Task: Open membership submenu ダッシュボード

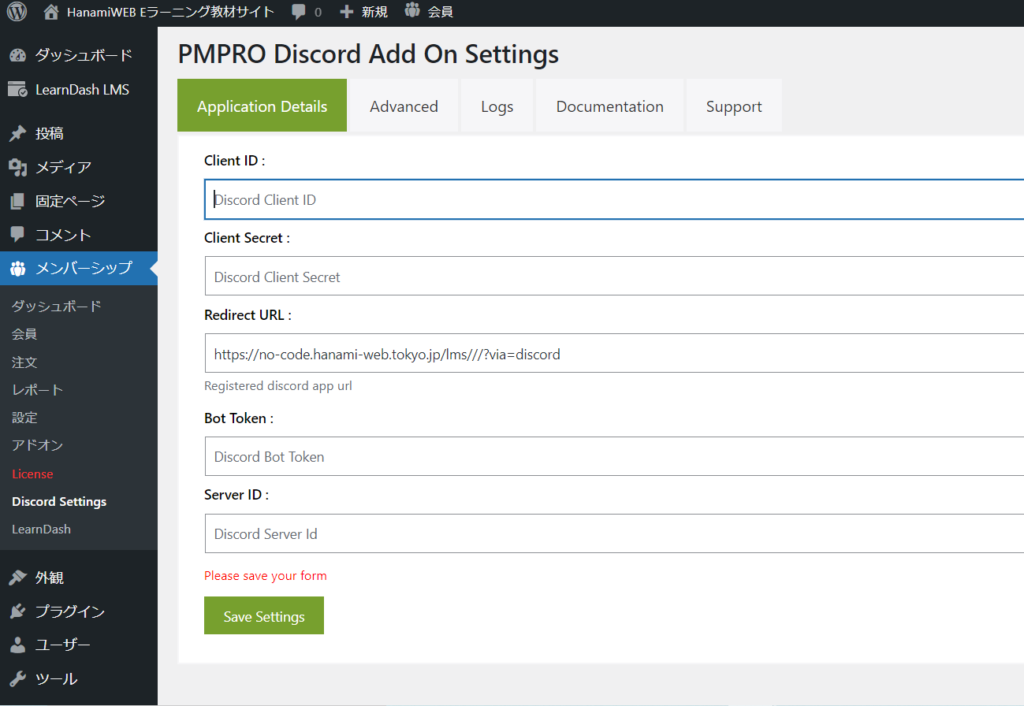Action: click(56, 306)
